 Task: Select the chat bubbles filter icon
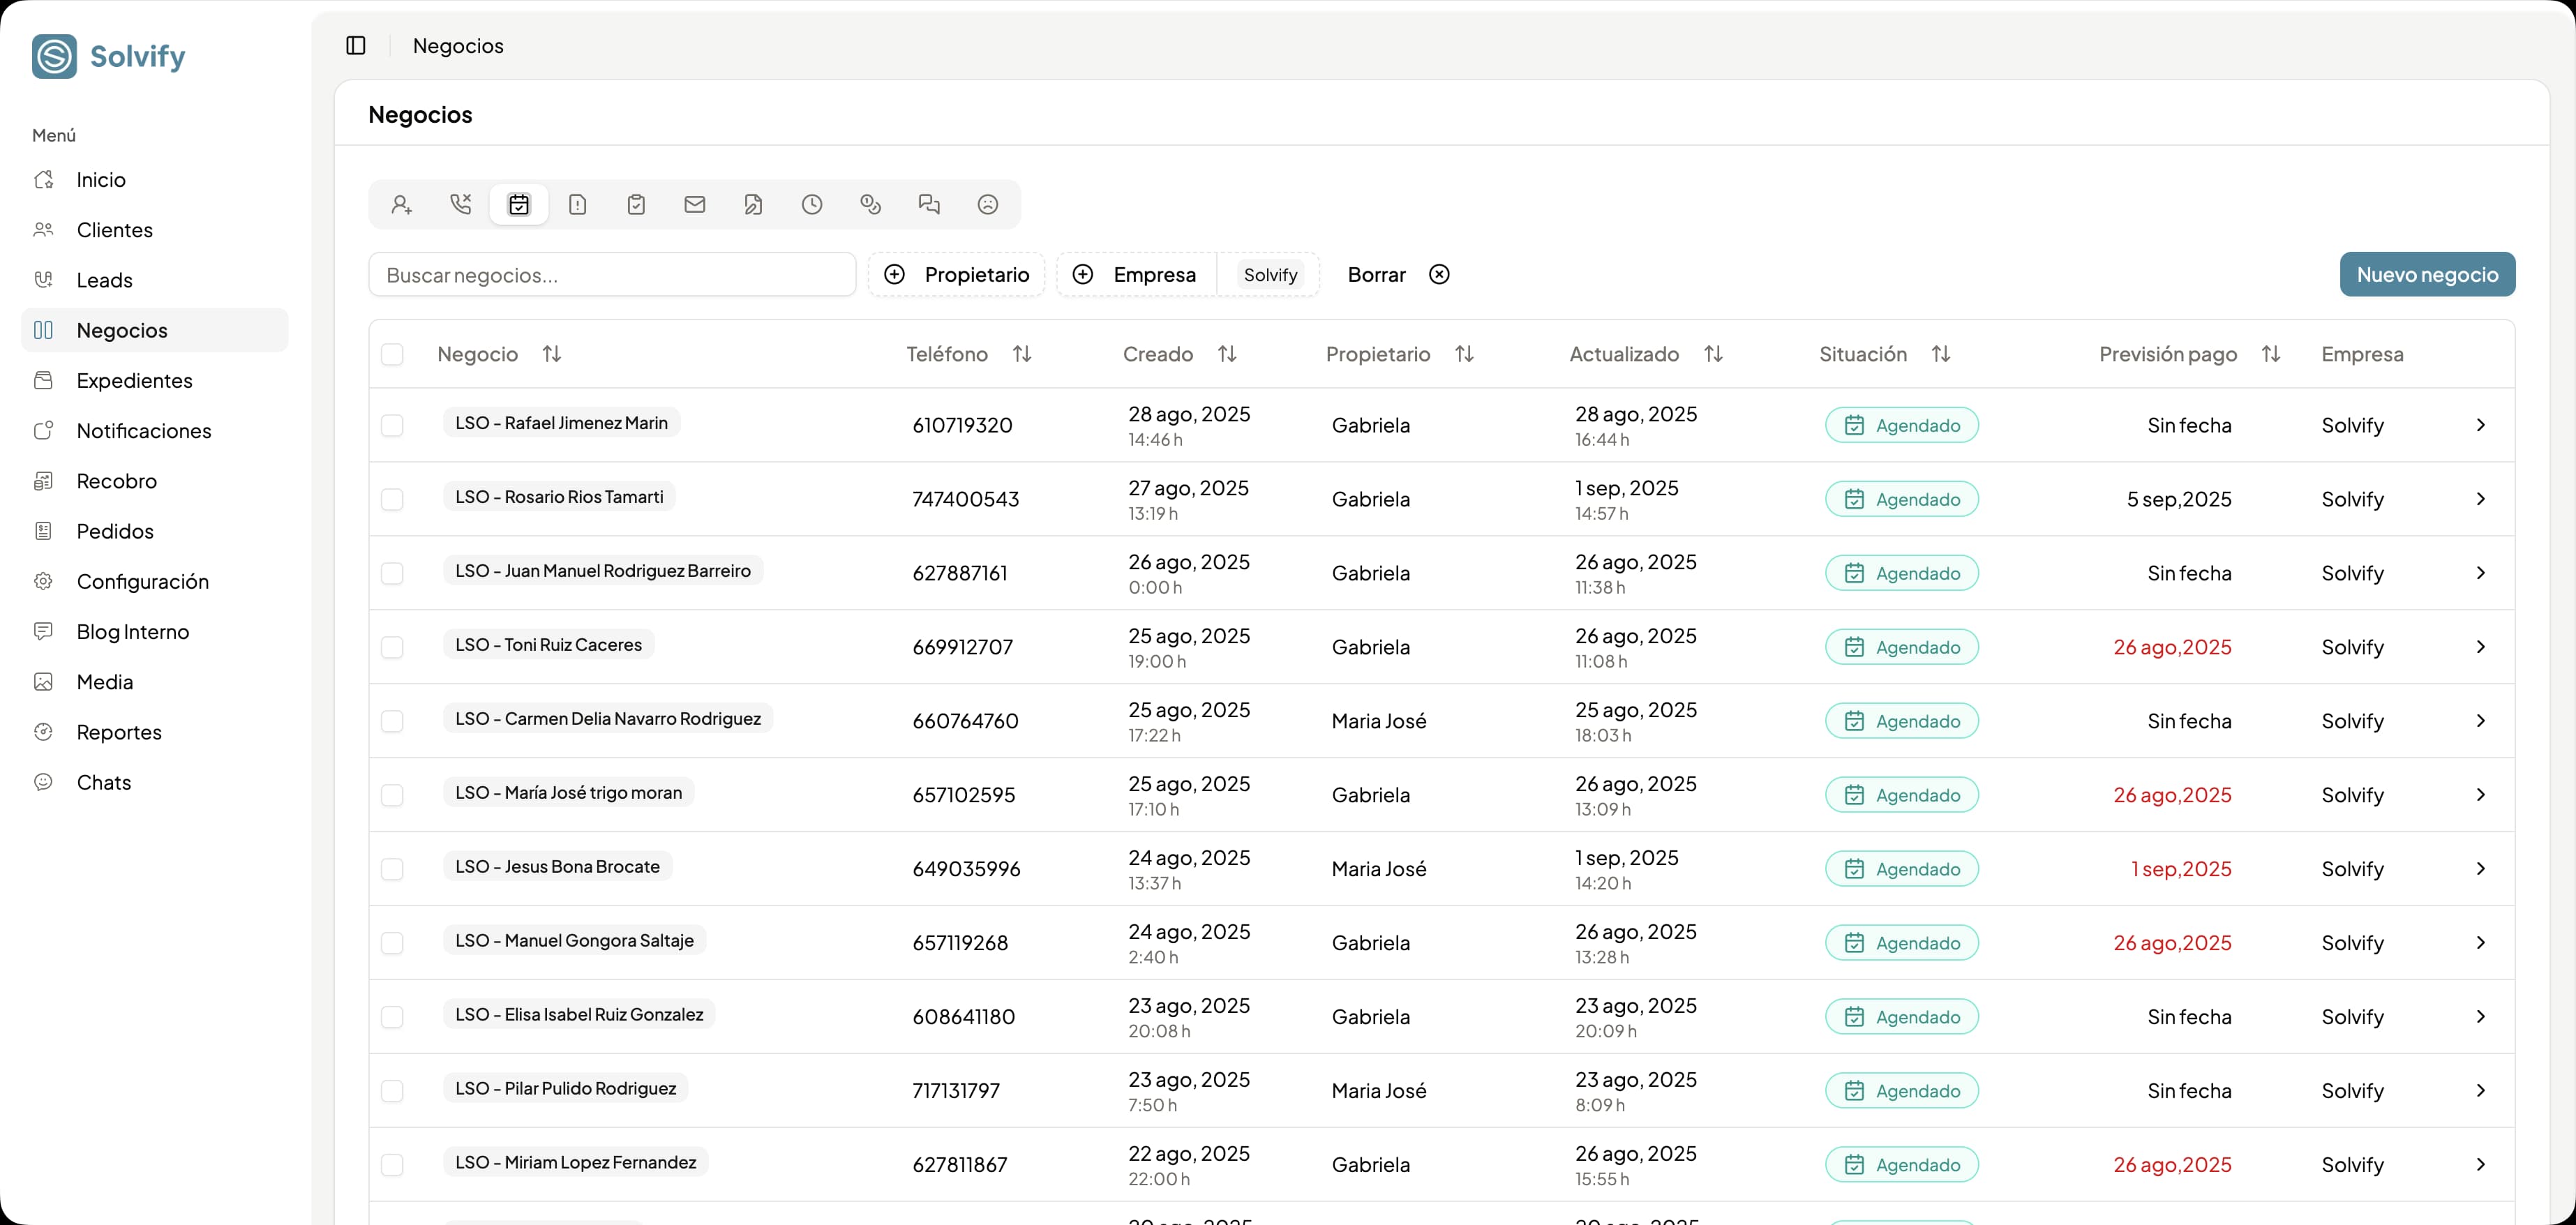tap(929, 204)
